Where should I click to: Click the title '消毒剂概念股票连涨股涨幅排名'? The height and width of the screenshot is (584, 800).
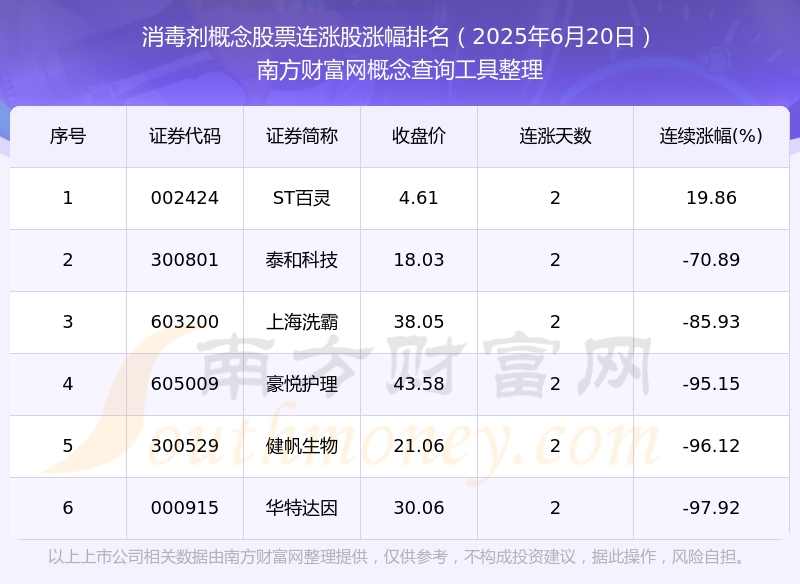coord(296,37)
